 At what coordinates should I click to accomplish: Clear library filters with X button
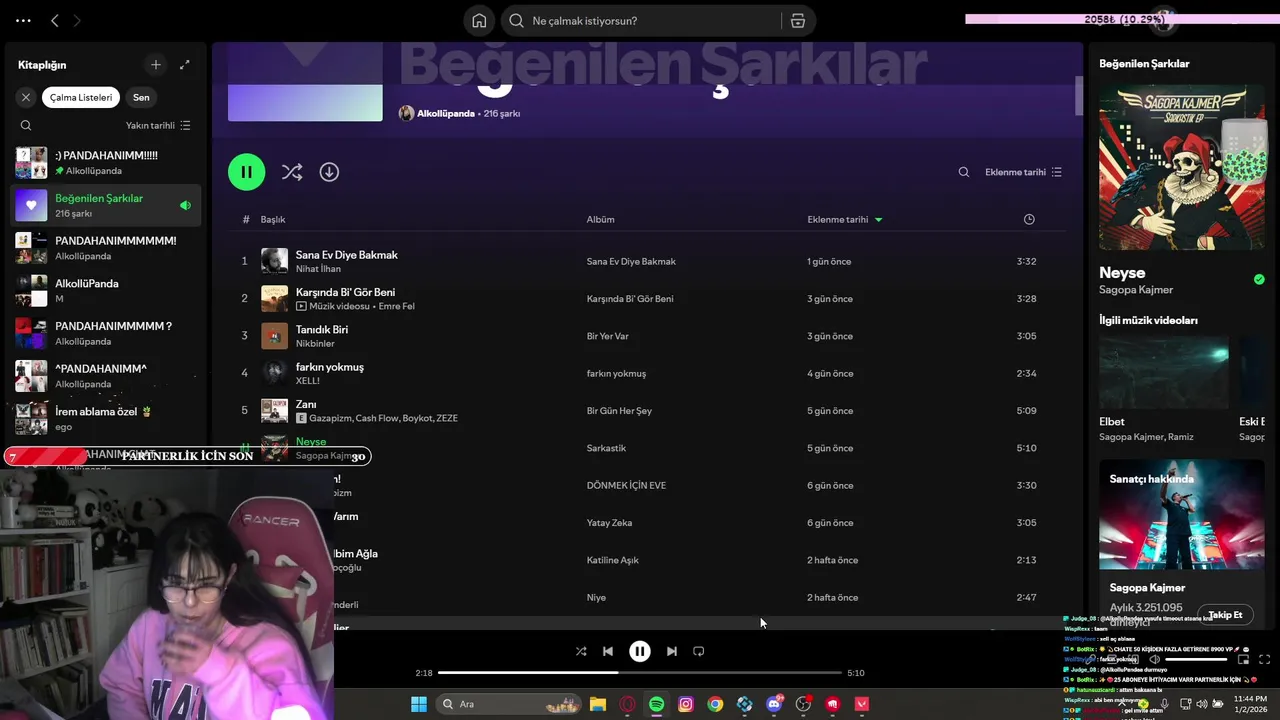26,97
